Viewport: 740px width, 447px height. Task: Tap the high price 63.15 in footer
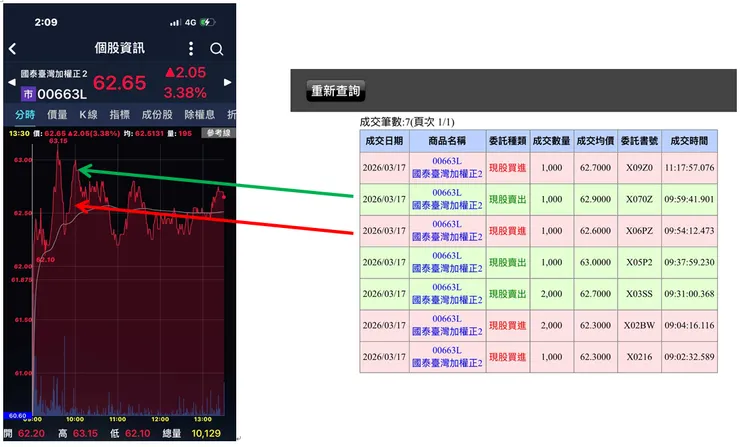click(x=85, y=433)
